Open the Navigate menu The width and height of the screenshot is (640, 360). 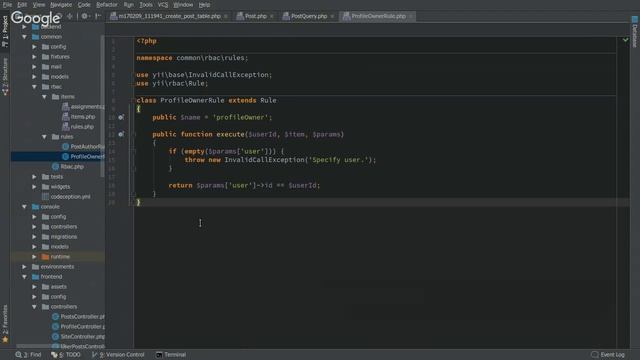point(61,5)
